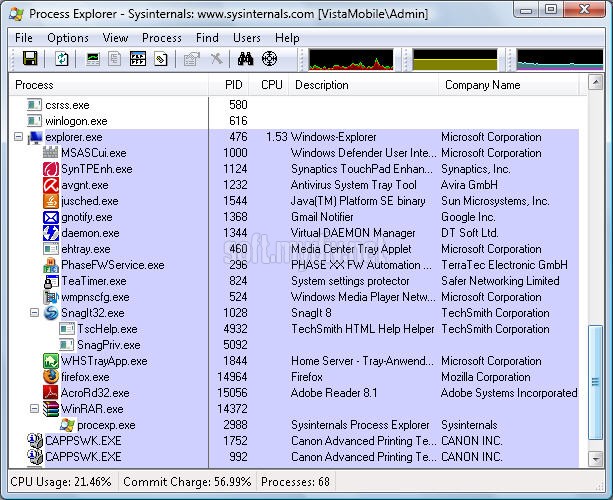Screen dimensions: 613x500
Task: Click the Gmail Notifier description cell
Action: (322, 217)
